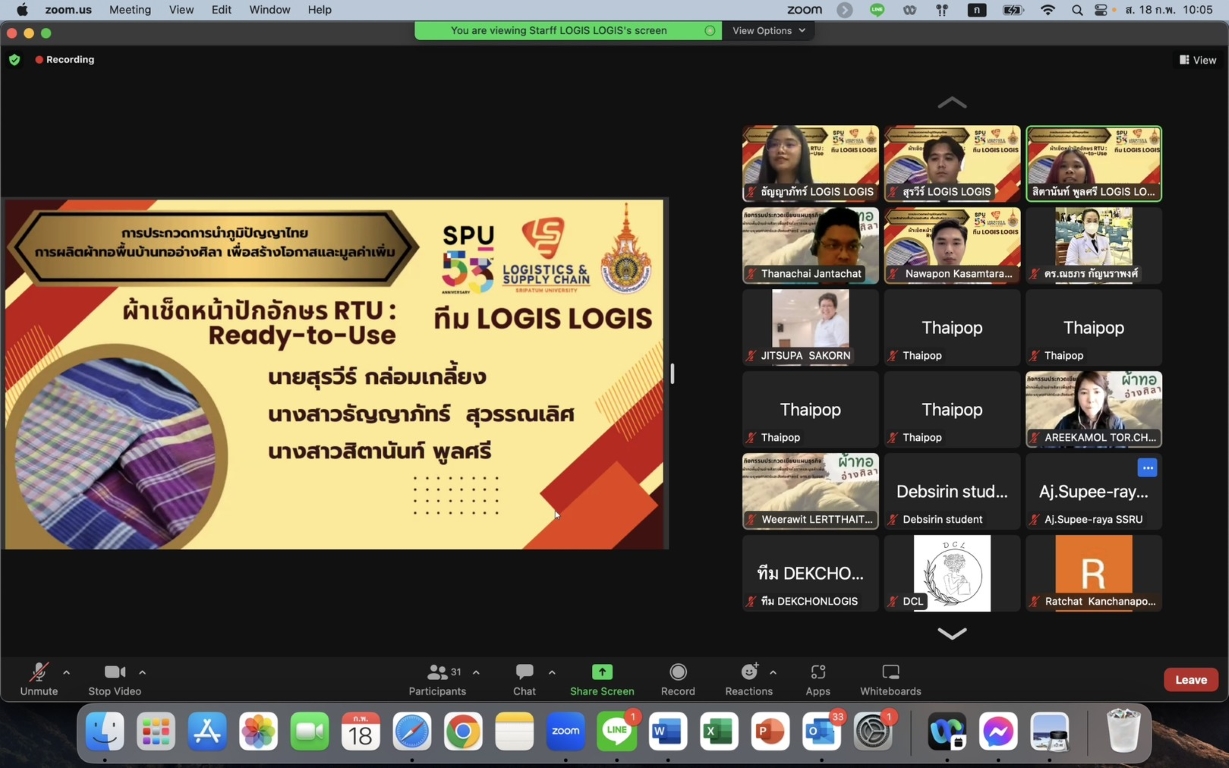Select Weerawit LERTTHAIT video tile
This screenshot has height=768, width=1229.
(x=810, y=492)
